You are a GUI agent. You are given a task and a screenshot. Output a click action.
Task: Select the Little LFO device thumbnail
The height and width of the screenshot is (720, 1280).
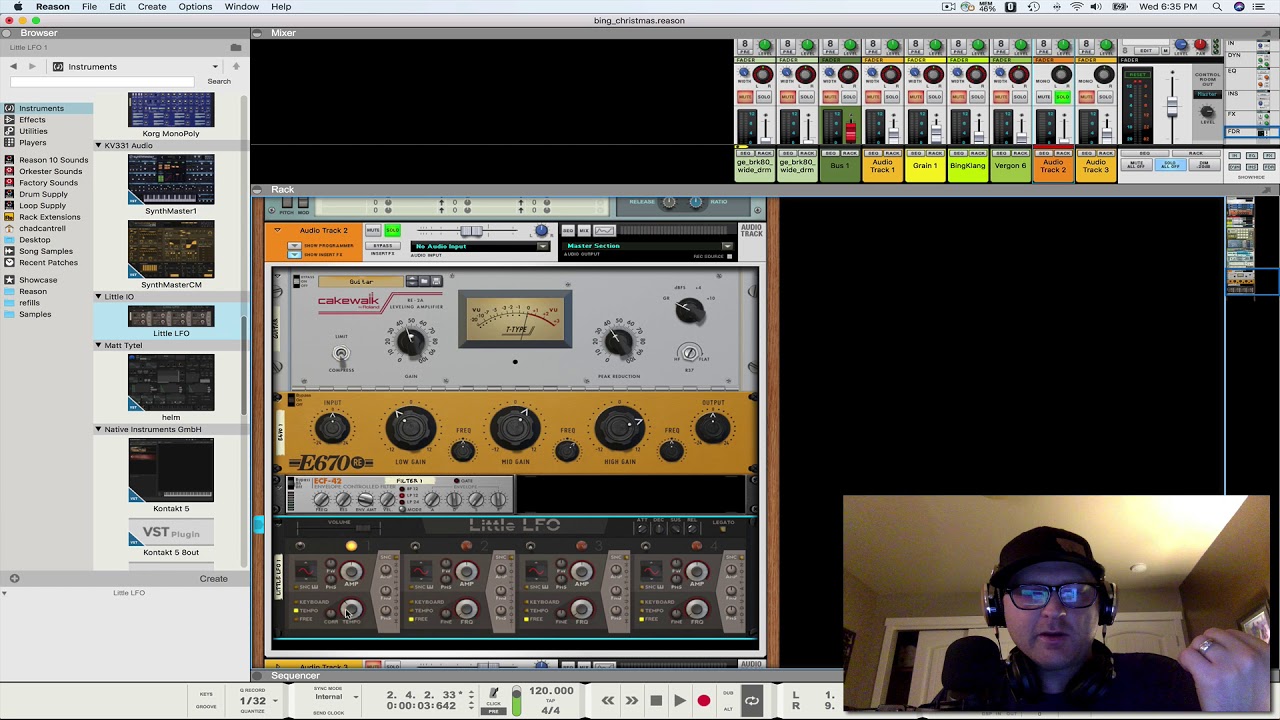click(x=171, y=317)
